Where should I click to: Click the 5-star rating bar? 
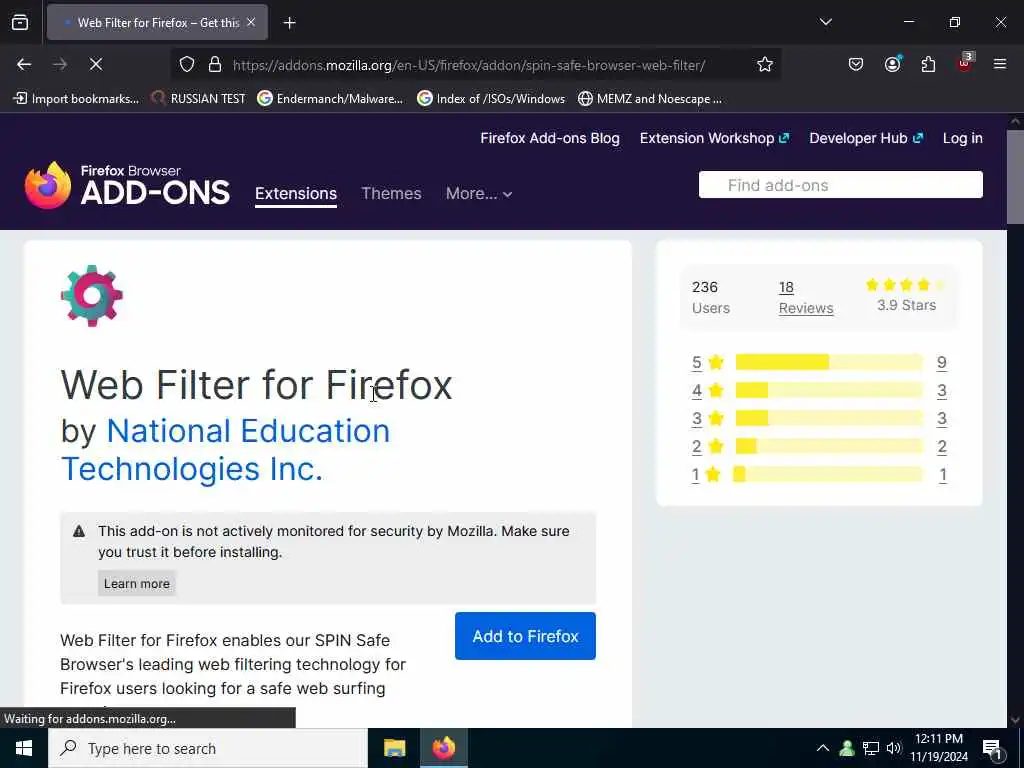tap(829, 362)
